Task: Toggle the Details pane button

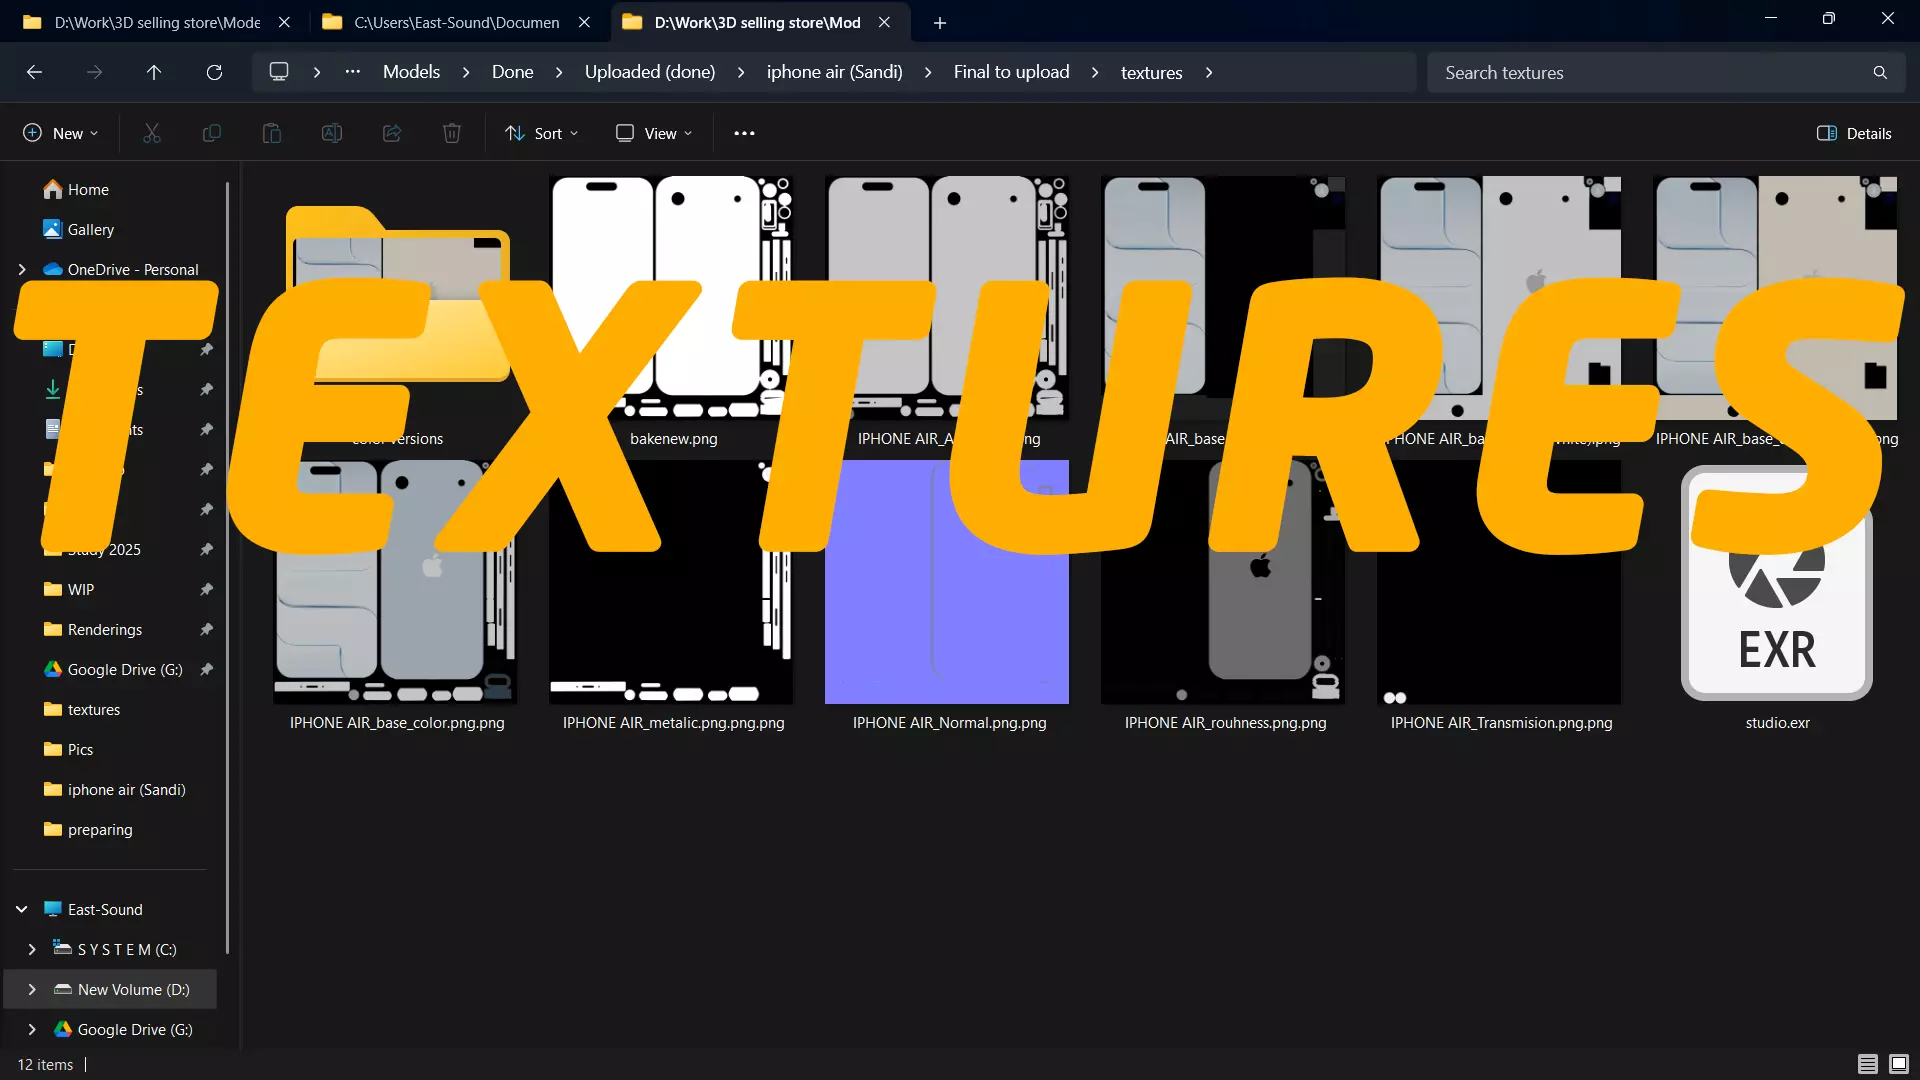Action: pyautogui.click(x=1854, y=133)
